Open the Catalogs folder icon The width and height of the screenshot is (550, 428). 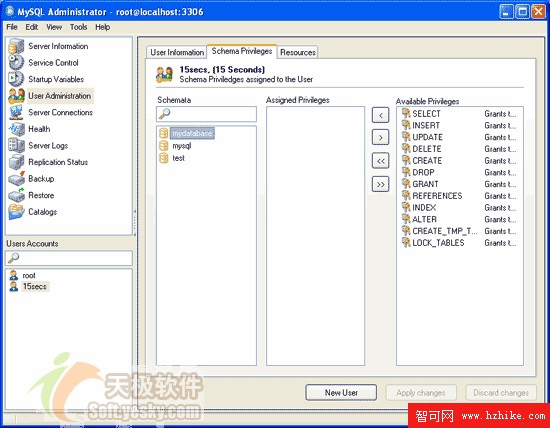(16, 212)
